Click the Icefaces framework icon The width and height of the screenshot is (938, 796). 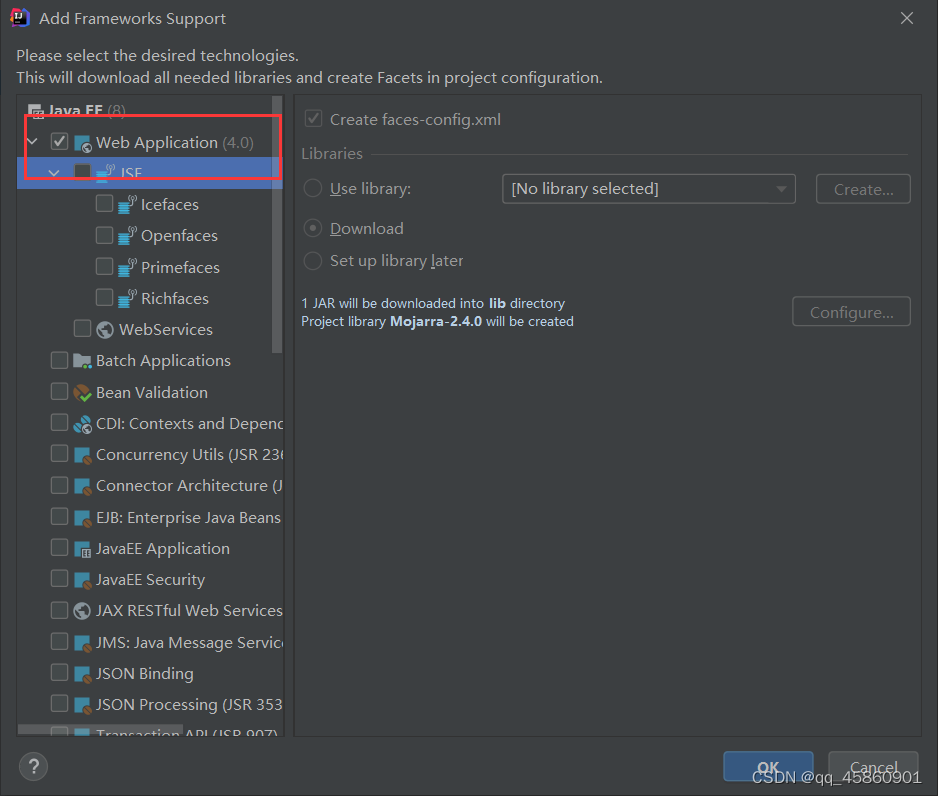click(127, 205)
